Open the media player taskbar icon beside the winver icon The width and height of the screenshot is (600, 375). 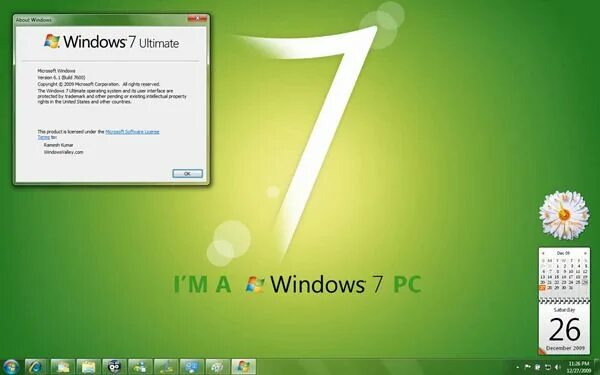click(217, 367)
